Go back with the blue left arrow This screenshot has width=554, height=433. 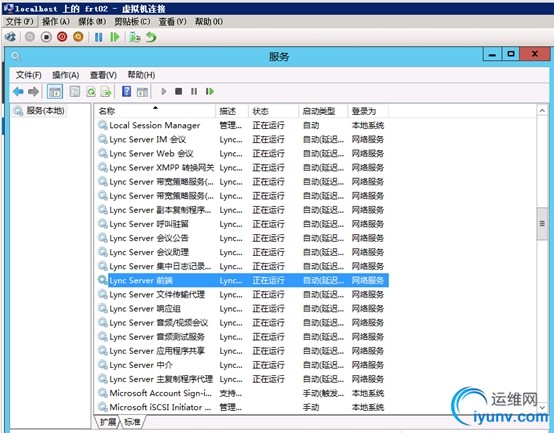[18, 92]
